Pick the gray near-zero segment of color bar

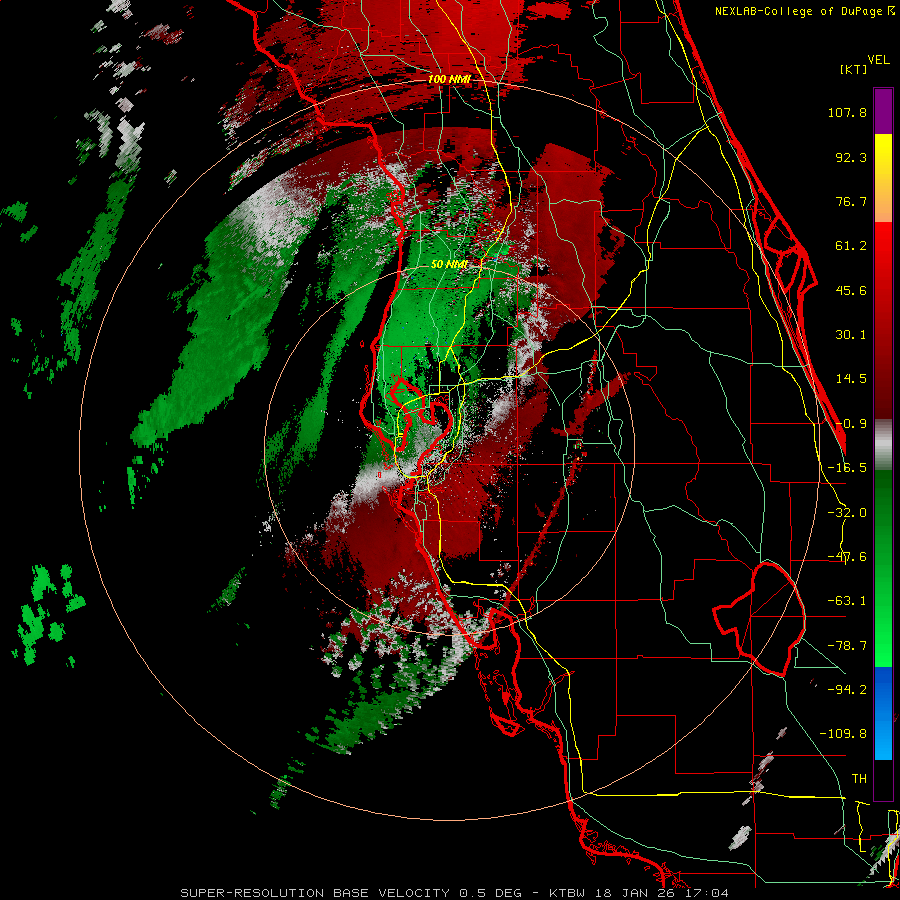click(x=883, y=445)
